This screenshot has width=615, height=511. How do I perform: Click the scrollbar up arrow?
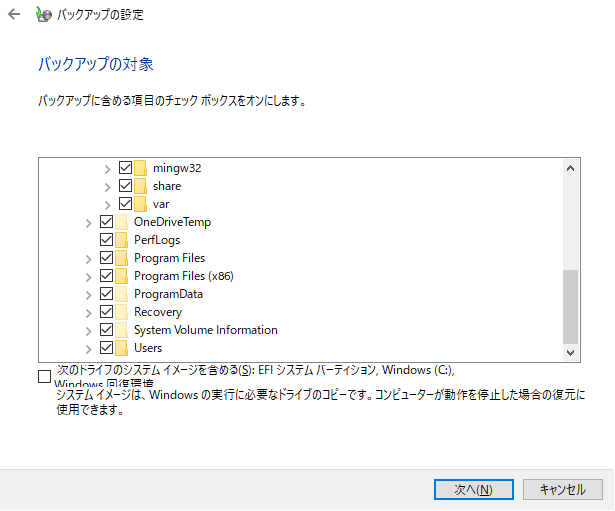571,169
